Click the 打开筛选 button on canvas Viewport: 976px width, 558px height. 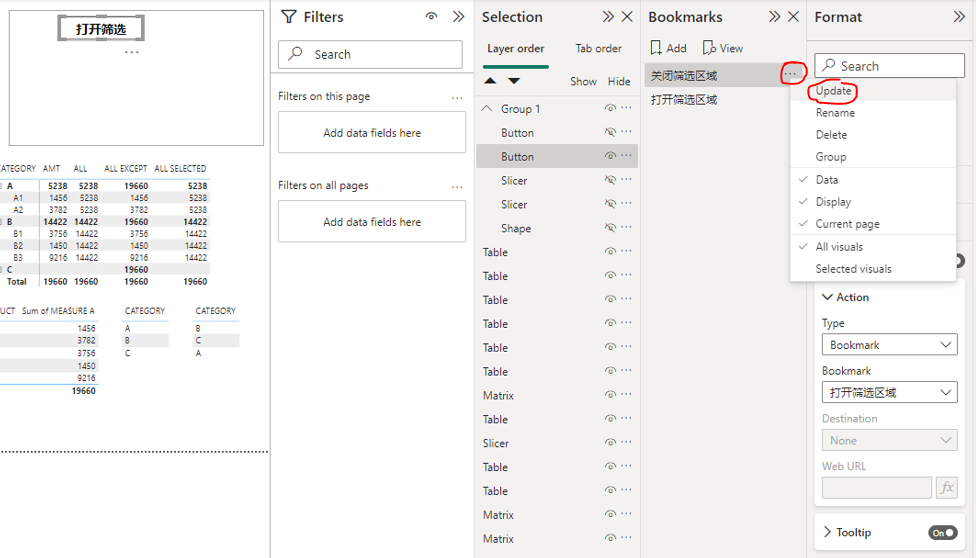tap(101, 29)
